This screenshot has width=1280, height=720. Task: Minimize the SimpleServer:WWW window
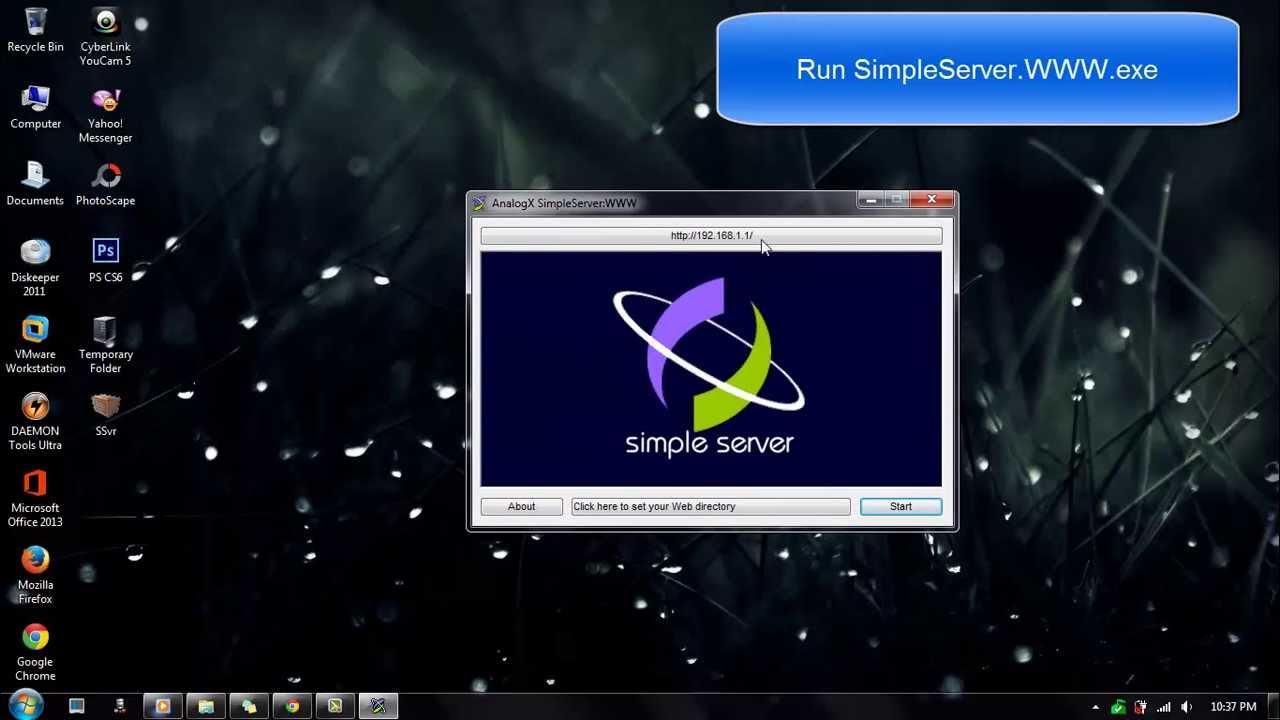871,200
